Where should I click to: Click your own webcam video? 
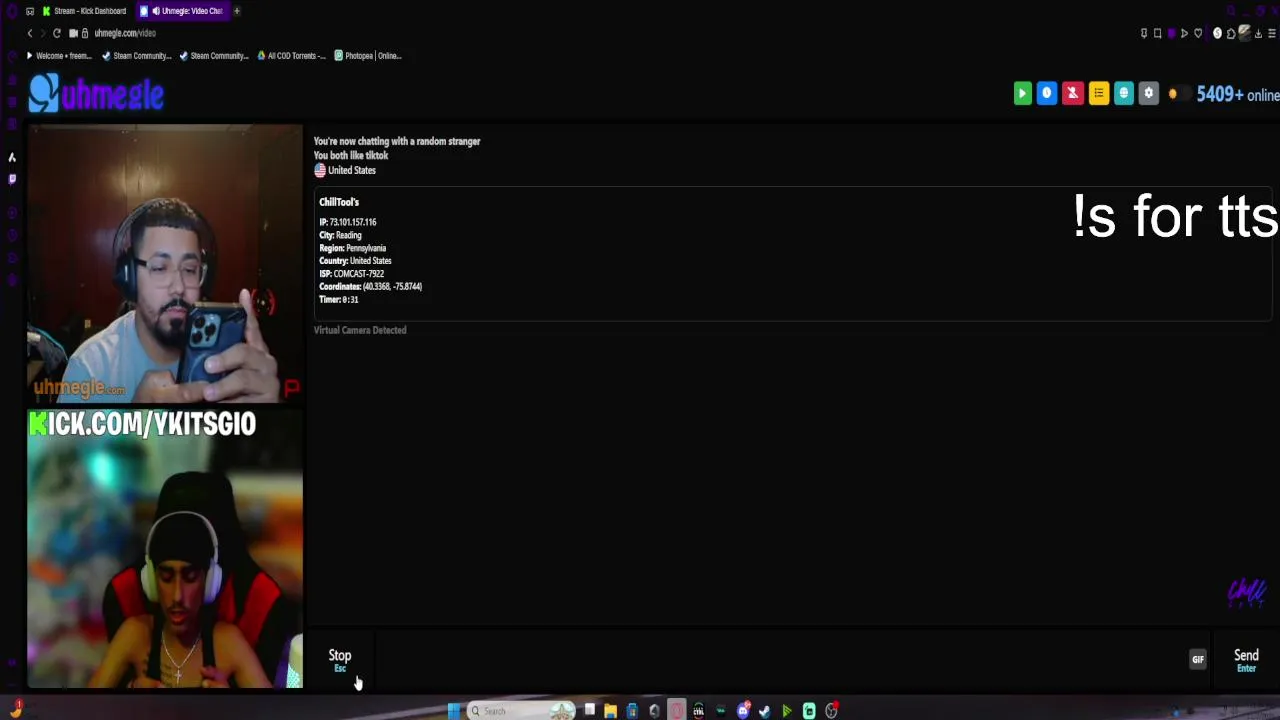coord(164,548)
